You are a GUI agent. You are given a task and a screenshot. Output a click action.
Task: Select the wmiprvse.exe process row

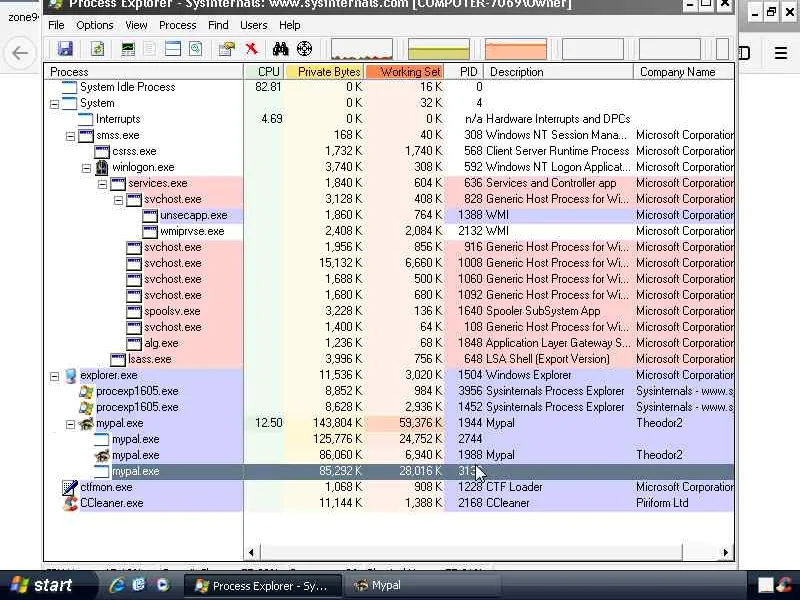389,231
